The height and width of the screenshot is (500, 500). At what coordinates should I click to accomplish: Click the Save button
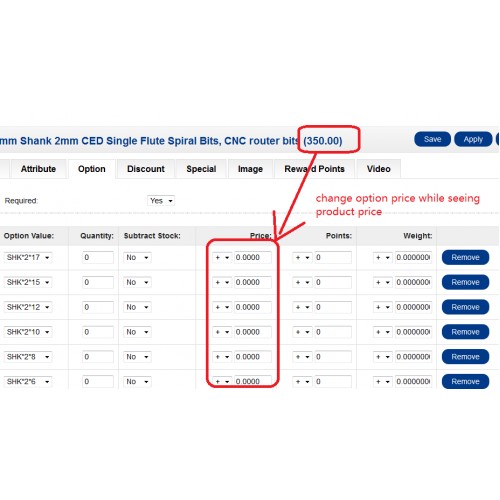432,139
